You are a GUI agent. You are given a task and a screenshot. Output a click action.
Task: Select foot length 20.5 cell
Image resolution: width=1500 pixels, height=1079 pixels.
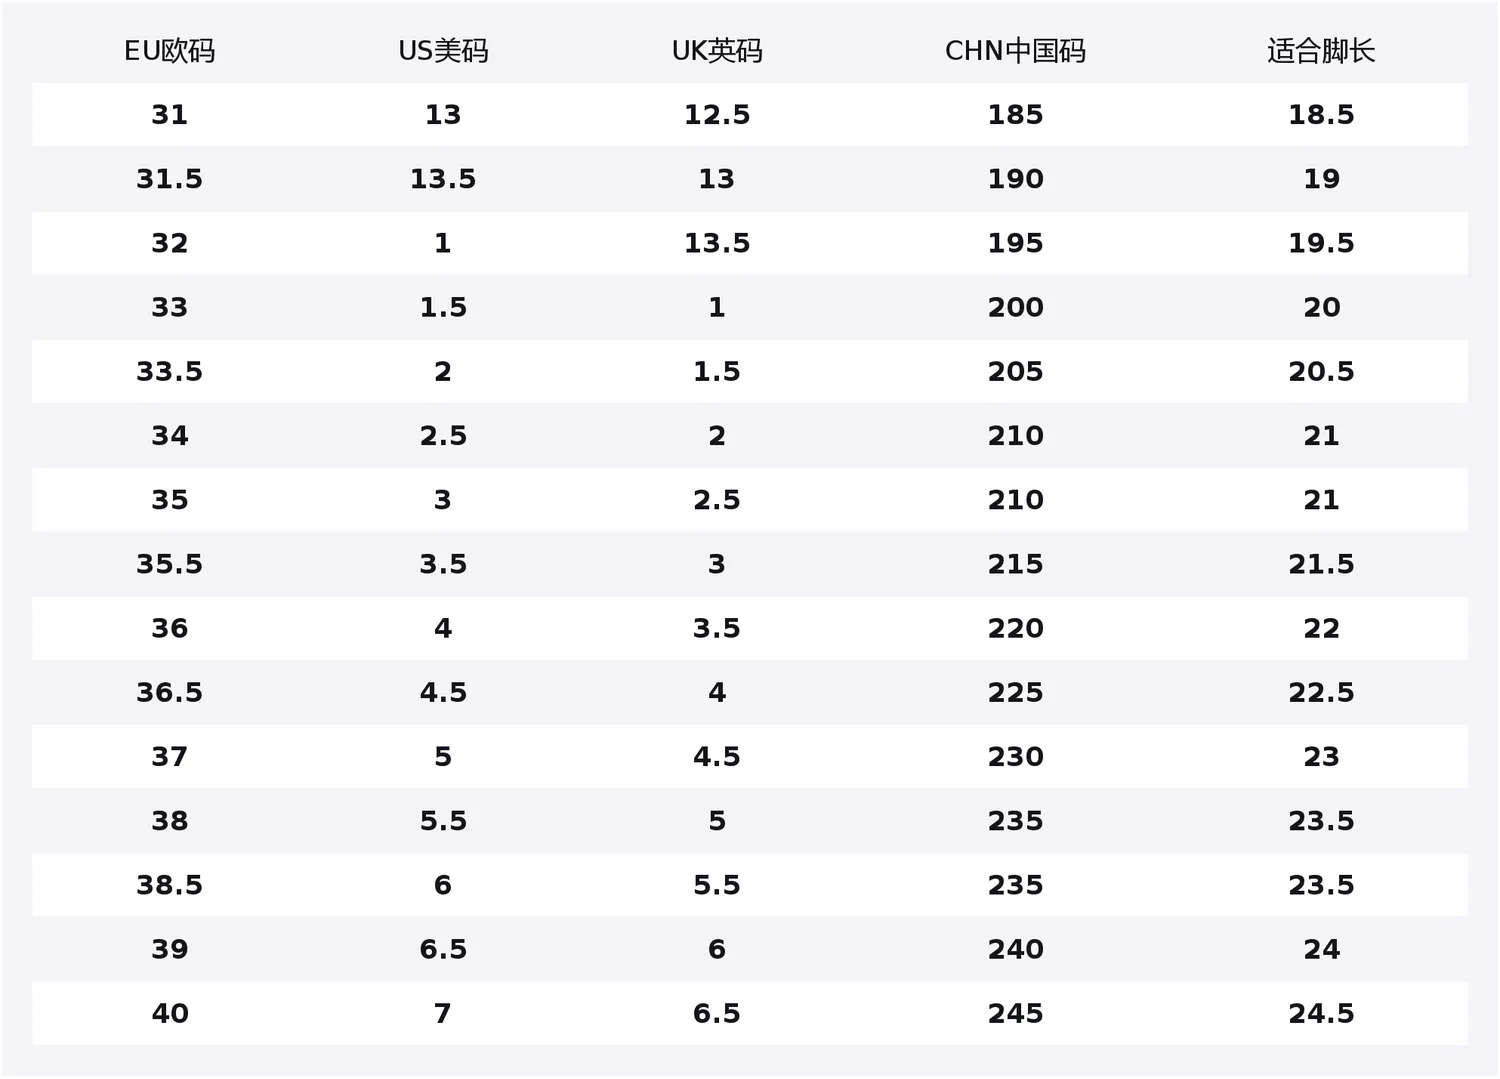pyautogui.click(x=1321, y=371)
